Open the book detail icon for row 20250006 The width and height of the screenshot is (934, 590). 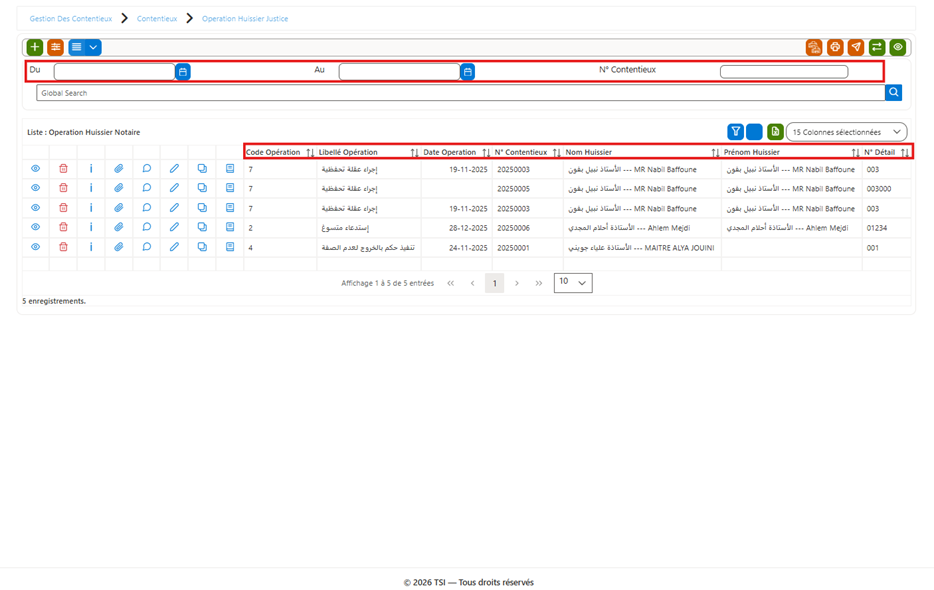pyautogui.click(x=230, y=227)
